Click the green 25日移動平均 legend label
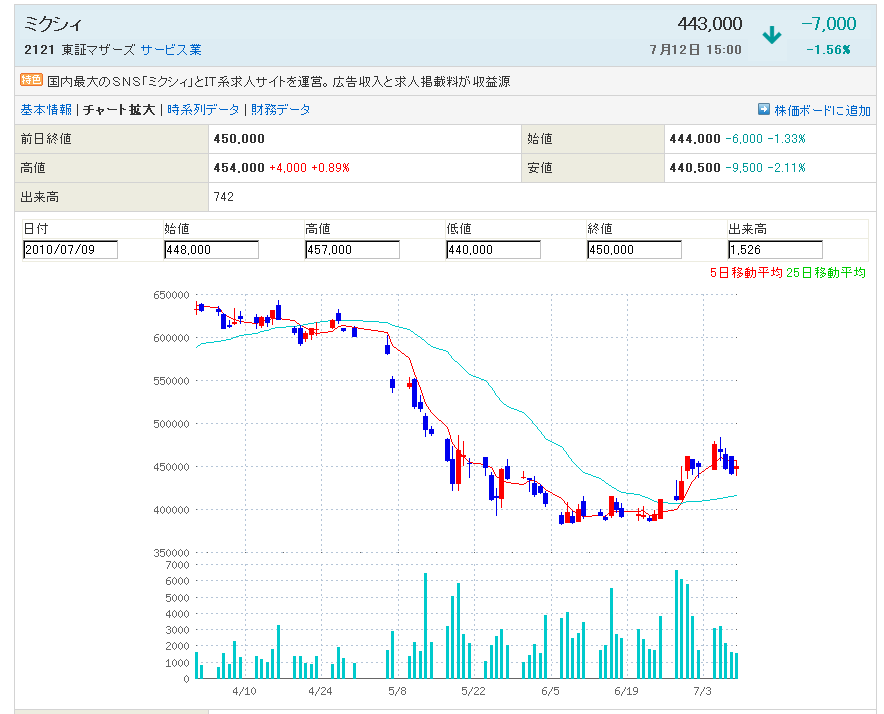Screen dimensions: 884x714 [x=826, y=273]
